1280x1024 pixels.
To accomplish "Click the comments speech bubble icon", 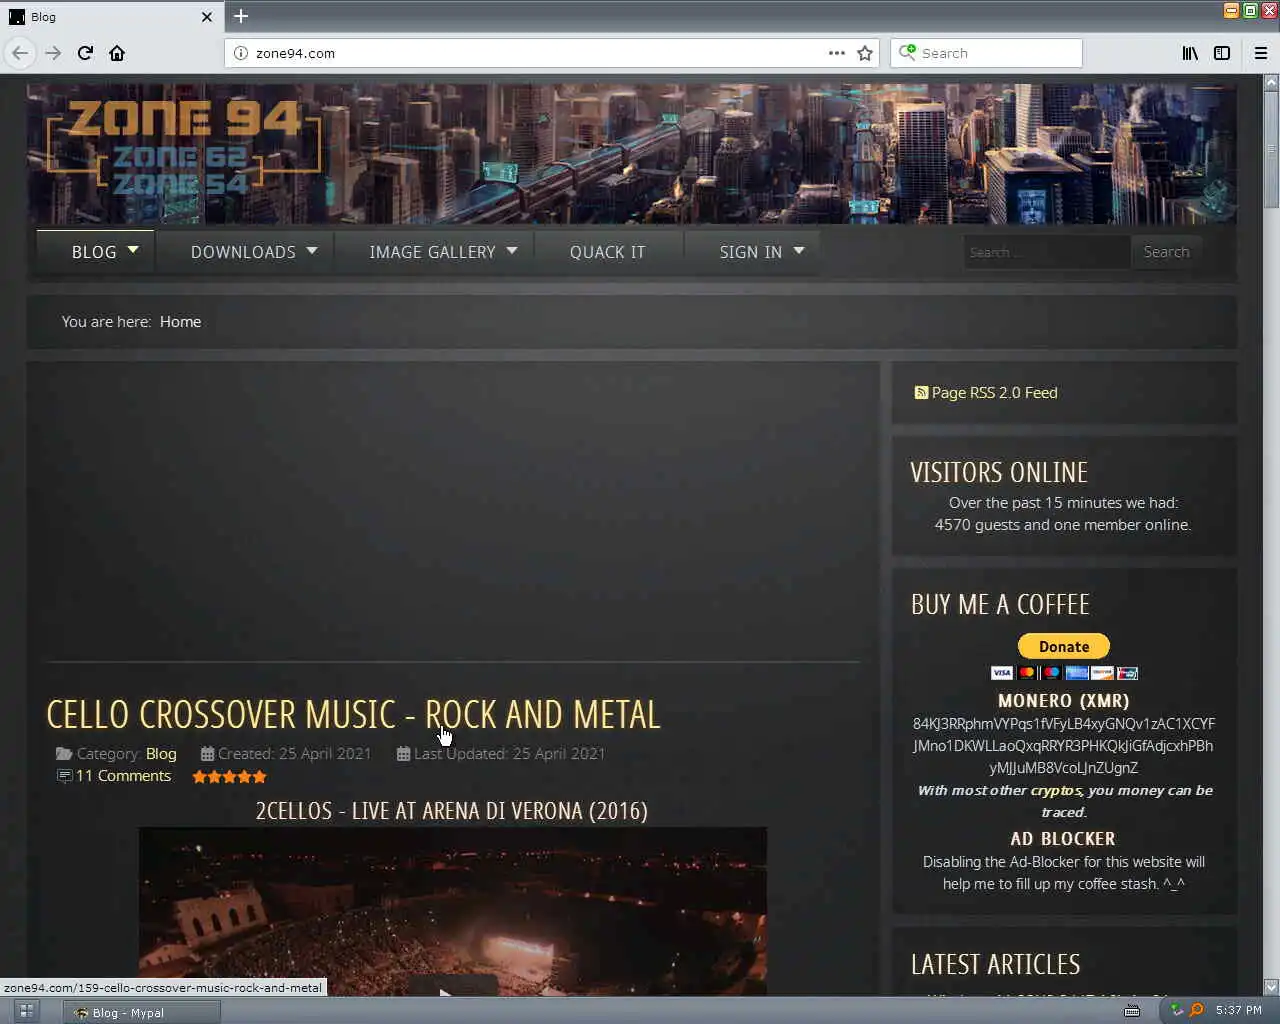I will click(64, 776).
